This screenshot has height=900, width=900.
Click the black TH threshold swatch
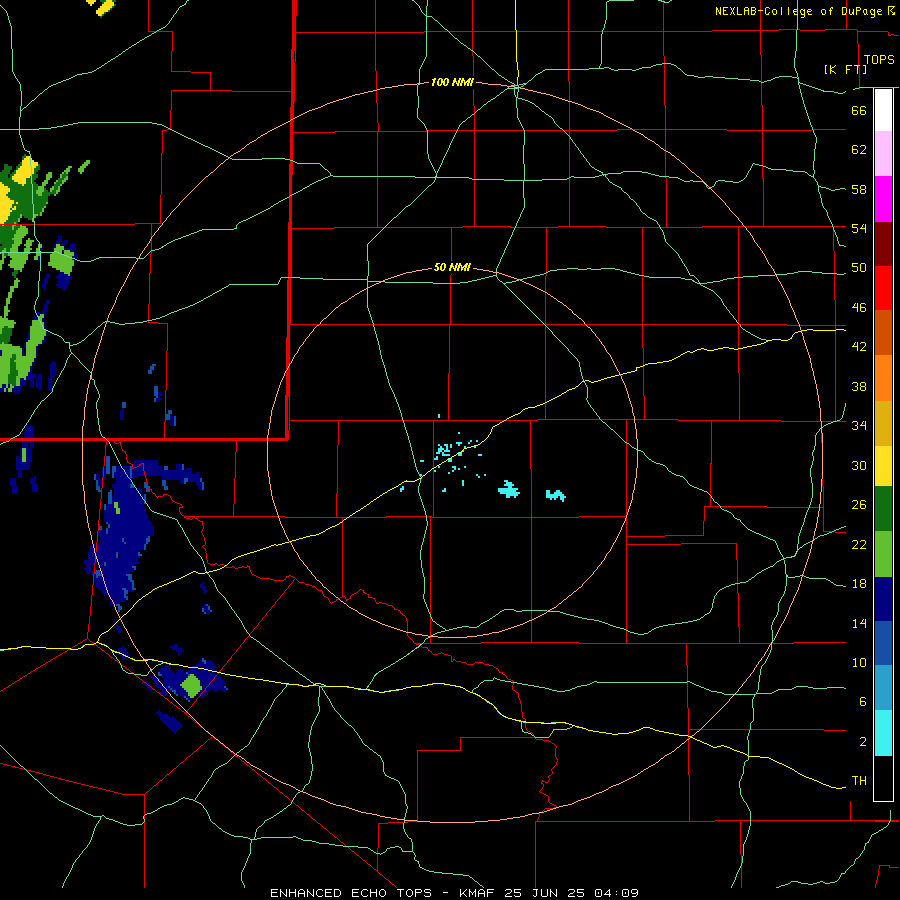tap(883, 778)
